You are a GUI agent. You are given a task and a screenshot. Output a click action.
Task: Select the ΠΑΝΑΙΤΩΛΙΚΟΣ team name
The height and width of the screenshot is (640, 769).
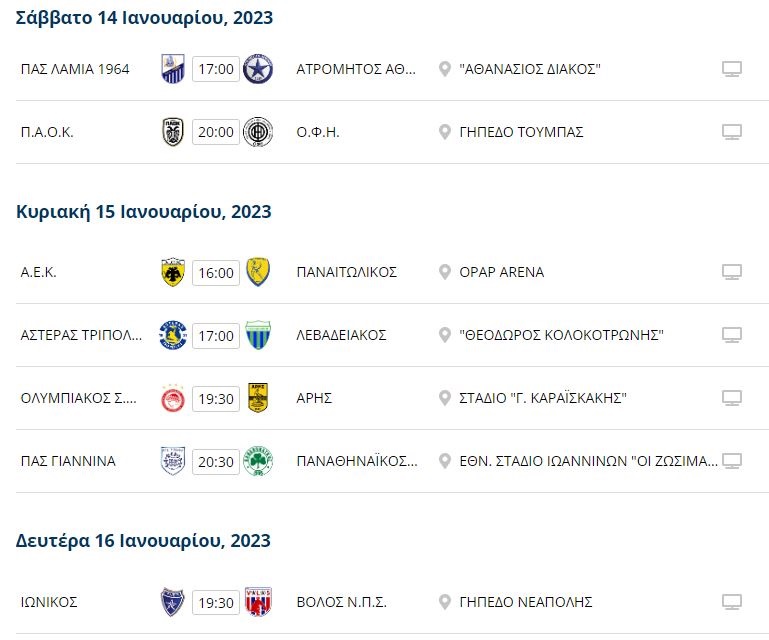pos(347,272)
